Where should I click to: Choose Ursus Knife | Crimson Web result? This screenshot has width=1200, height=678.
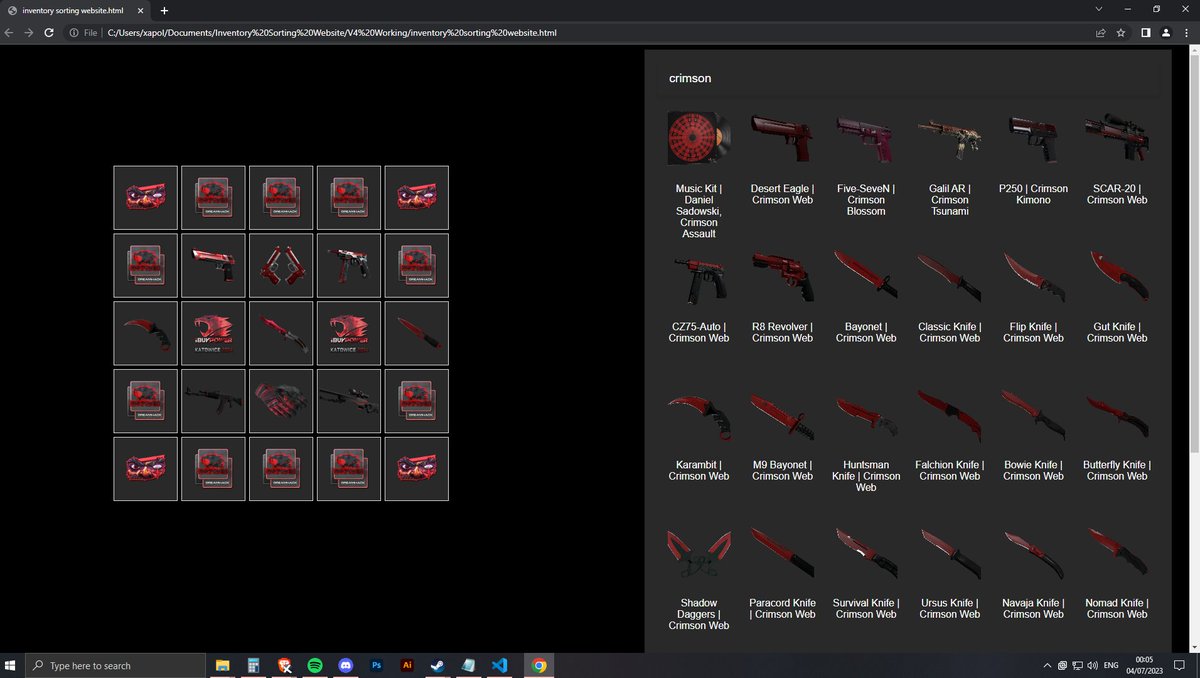[950, 572]
